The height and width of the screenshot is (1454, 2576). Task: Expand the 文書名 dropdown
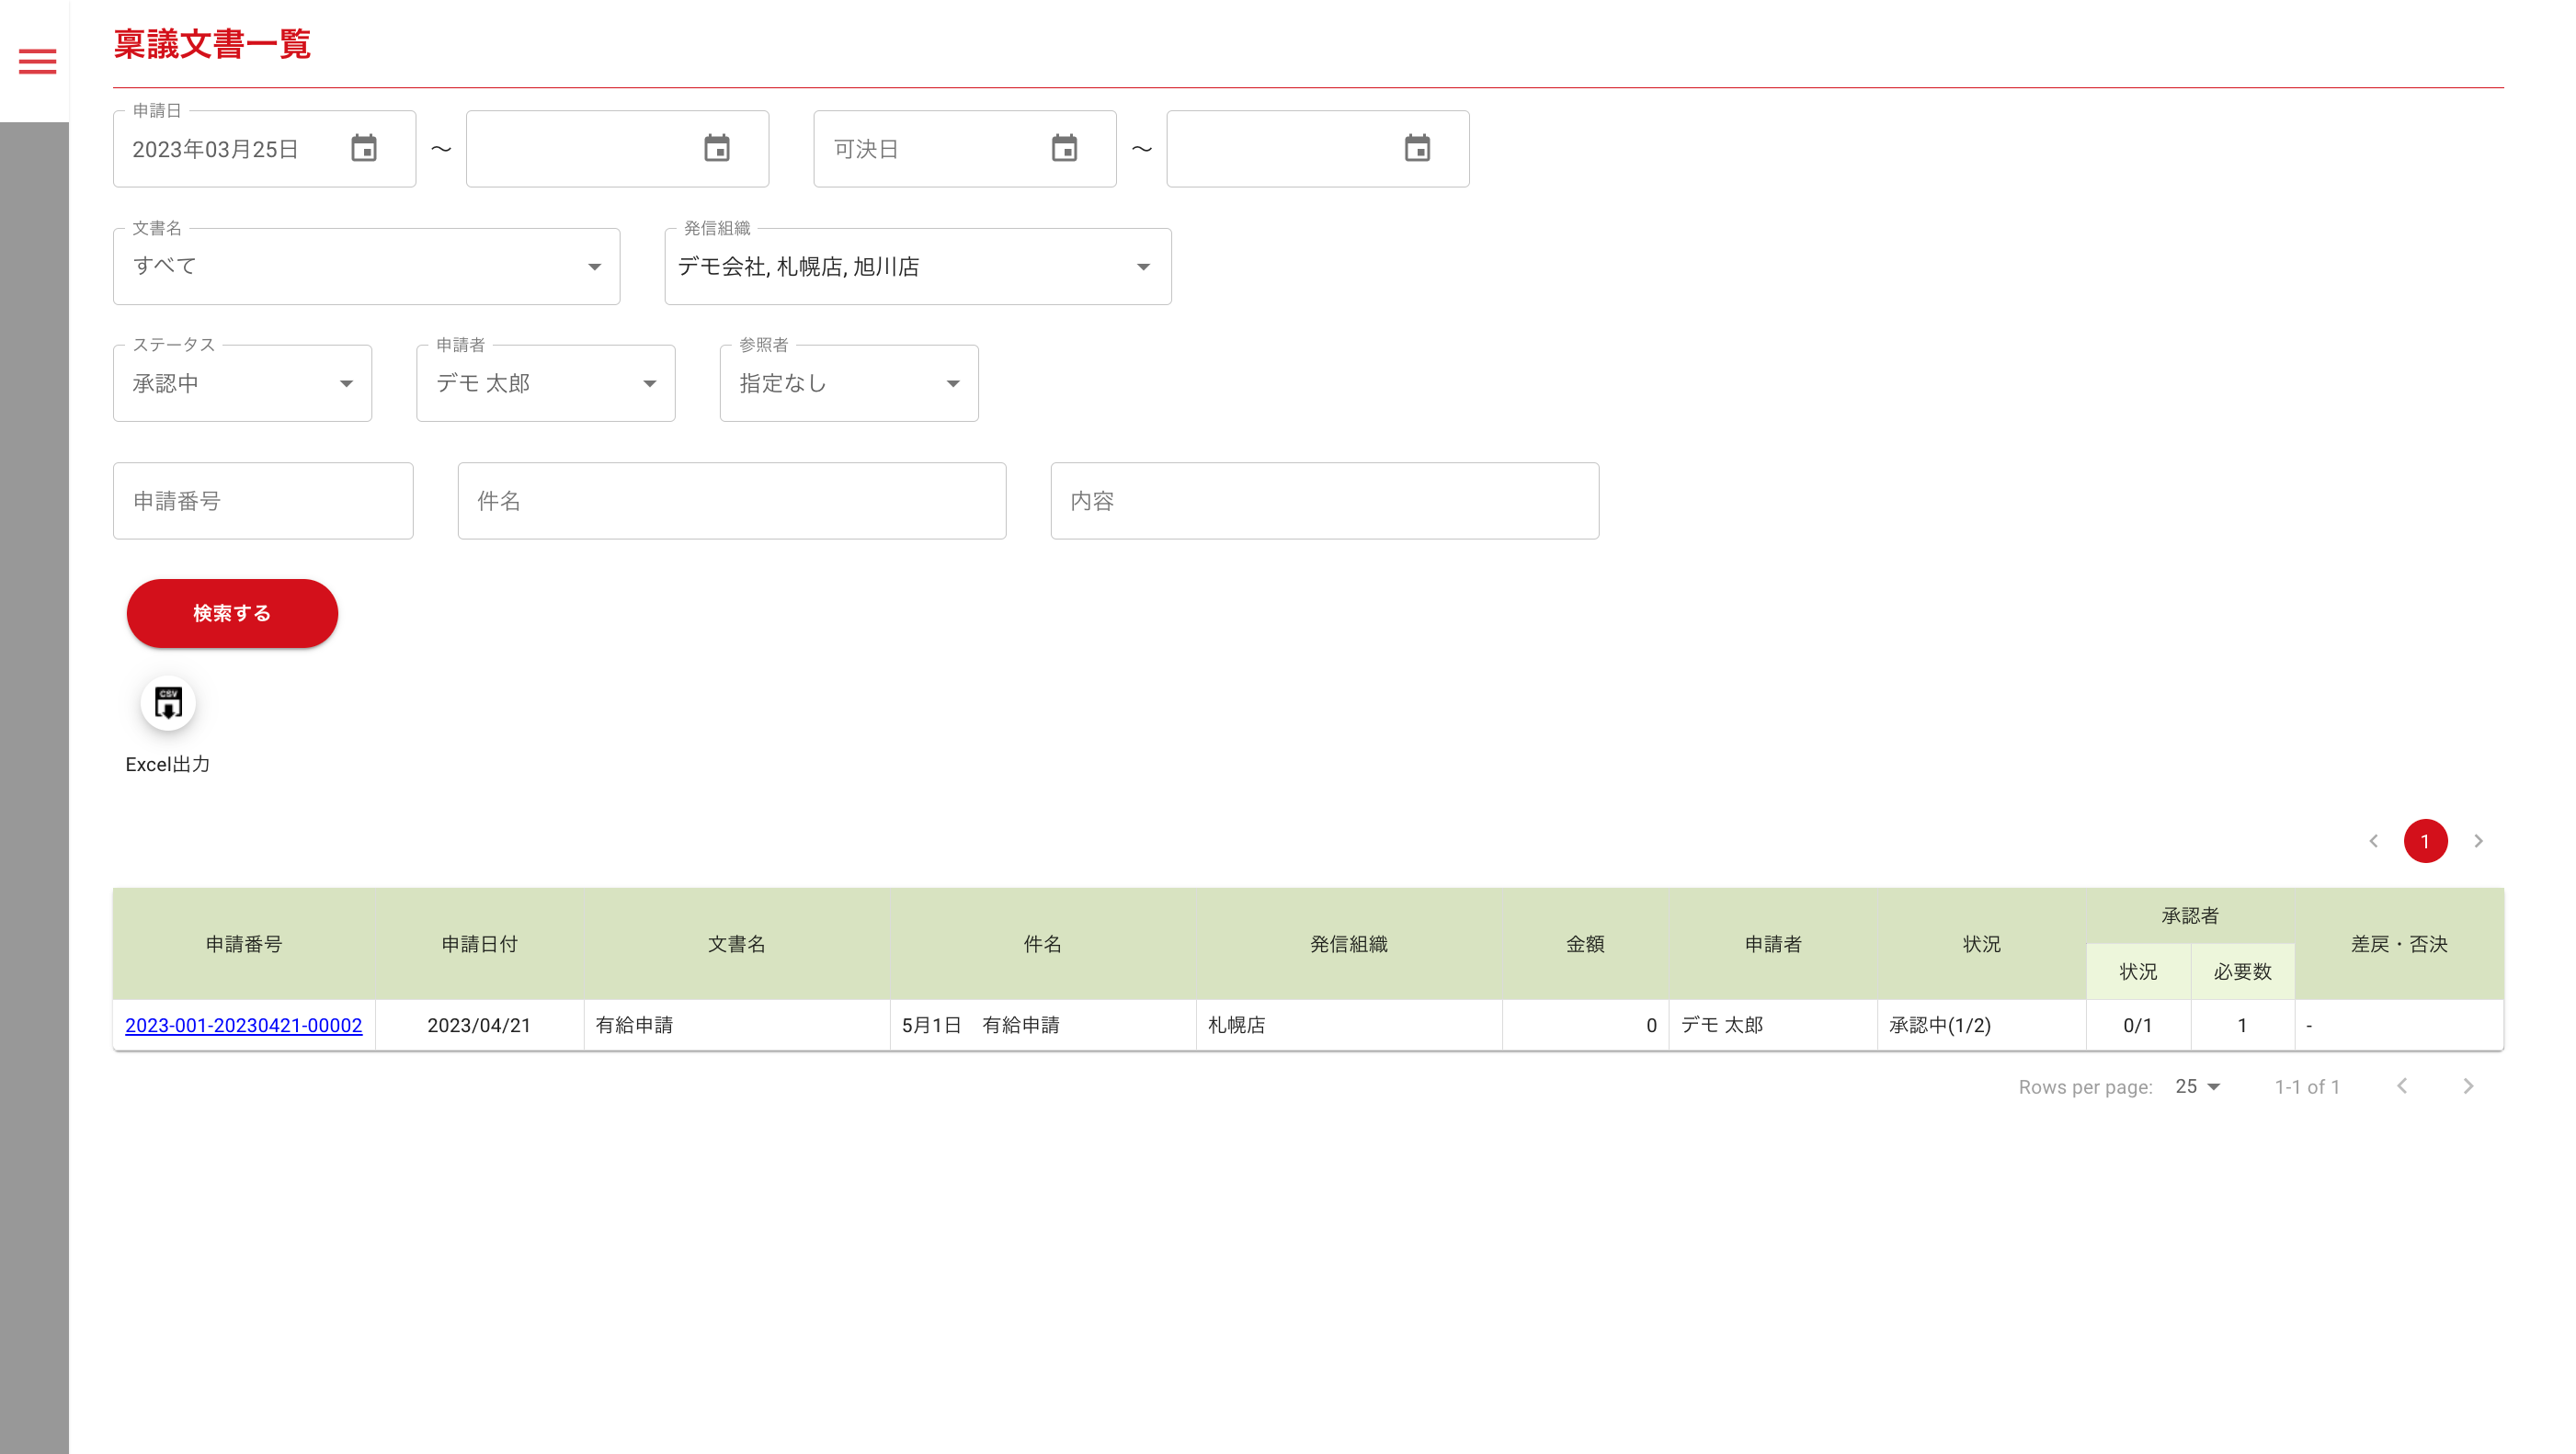[x=366, y=267]
